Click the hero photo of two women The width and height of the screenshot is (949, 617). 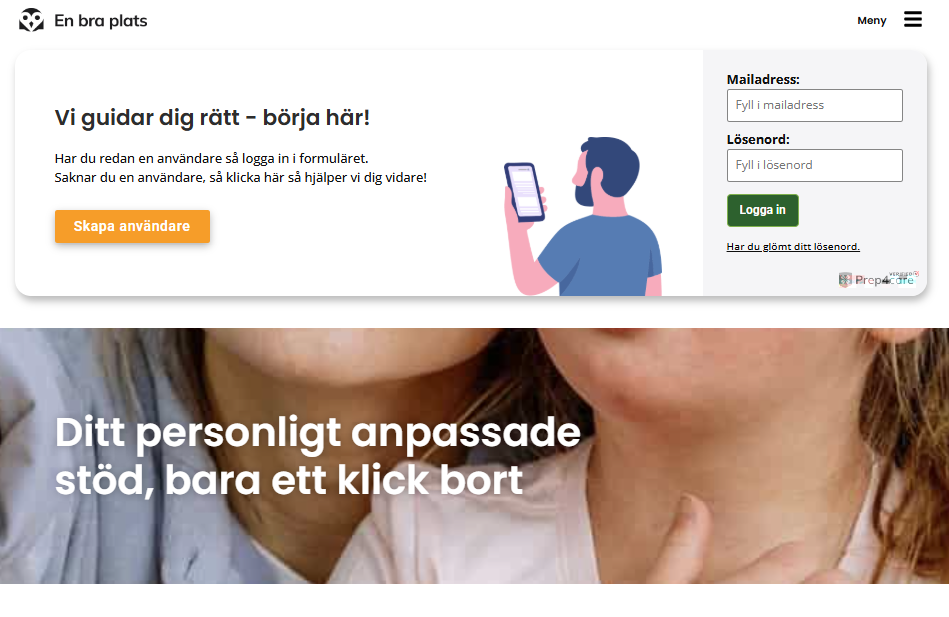point(474,456)
